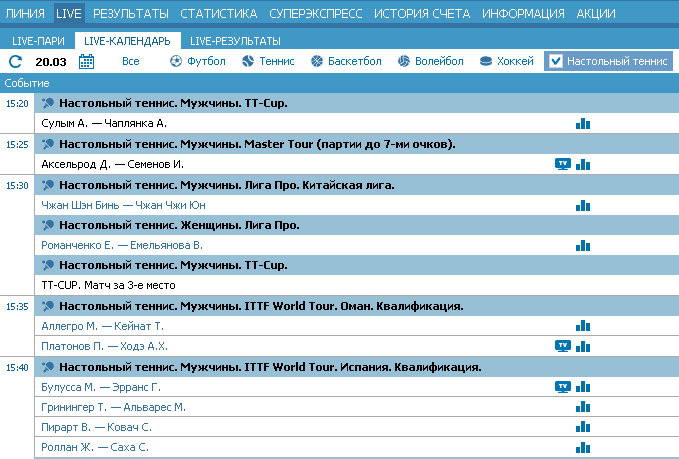
Task: Switch to the LIVE-КАЛЕНДАРЬ tab
Action: coord(127,41)
